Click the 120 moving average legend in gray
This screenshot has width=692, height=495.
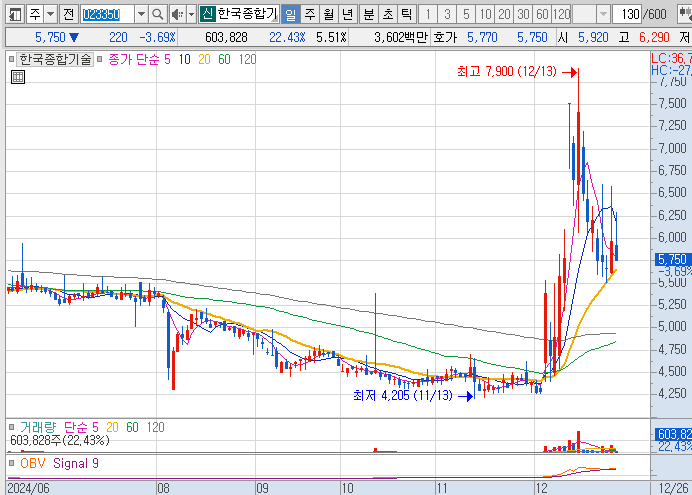248,59
